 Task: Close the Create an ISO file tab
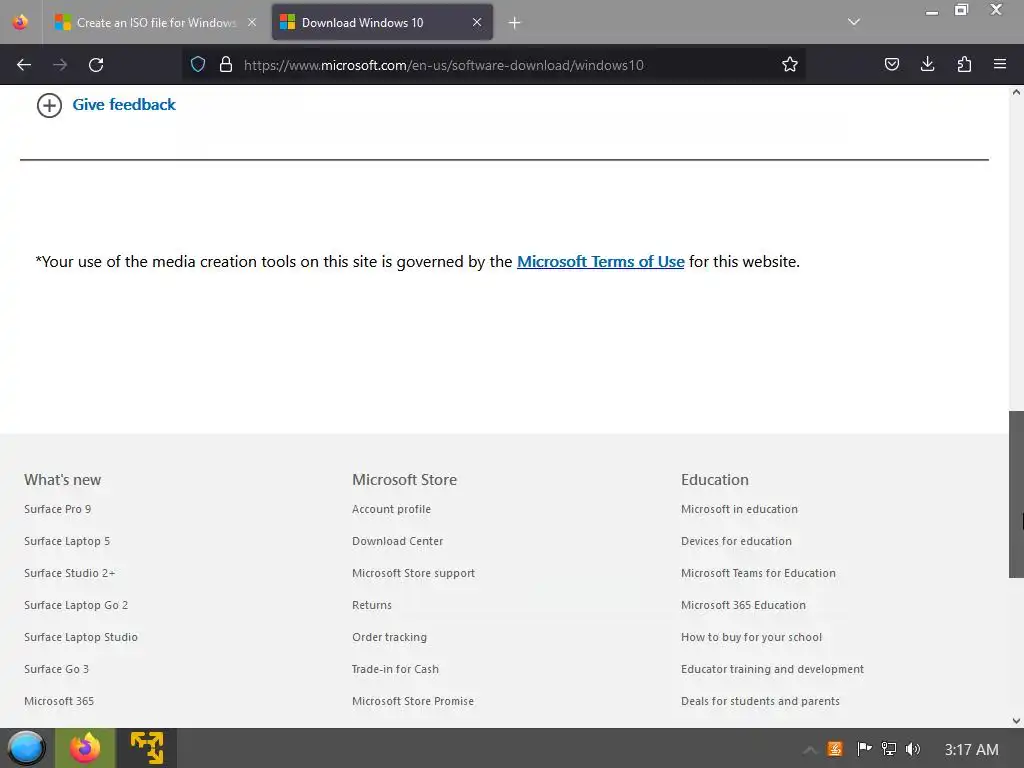click(x=252, y=22)
